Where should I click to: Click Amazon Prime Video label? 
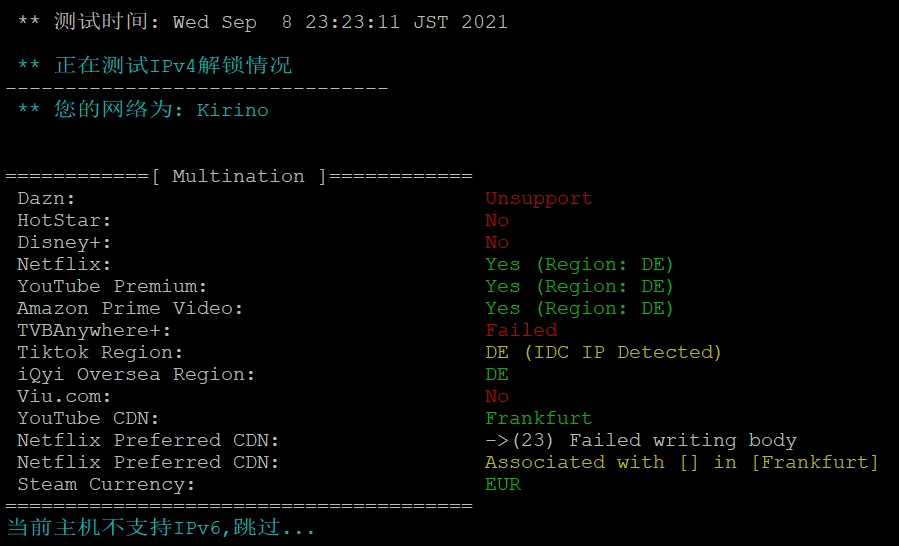click(130, 309)
